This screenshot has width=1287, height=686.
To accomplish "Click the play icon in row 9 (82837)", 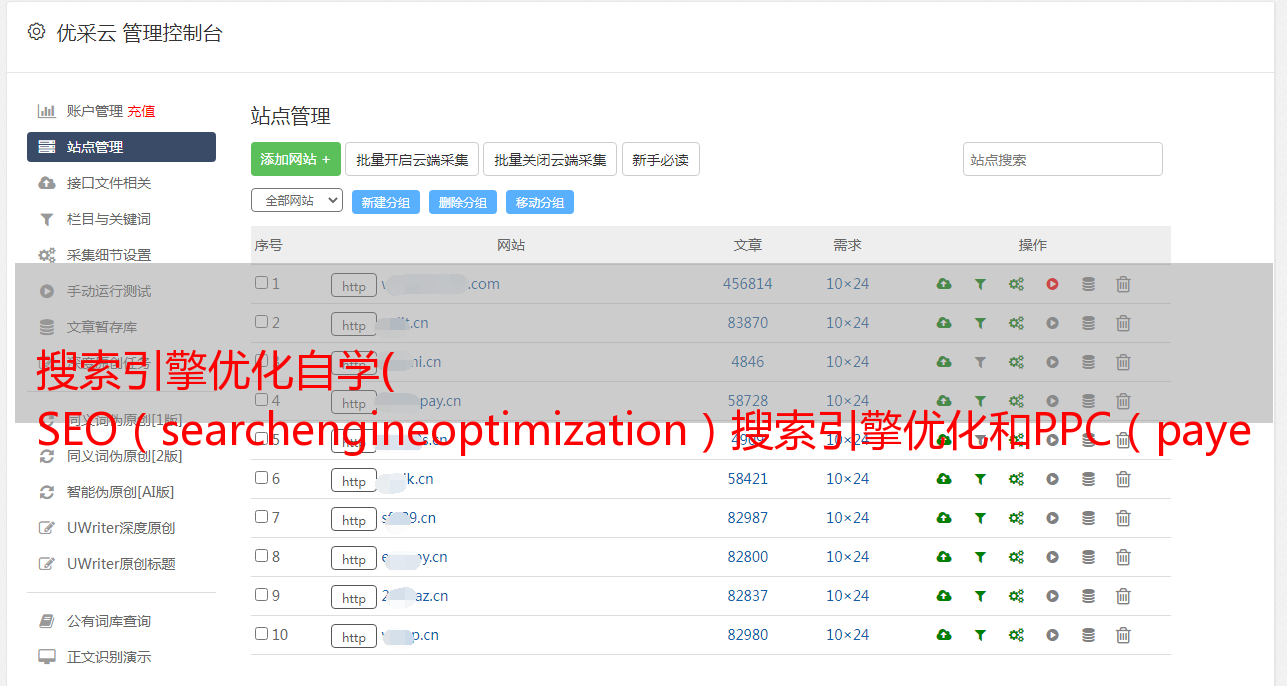I will point(1052,596).
